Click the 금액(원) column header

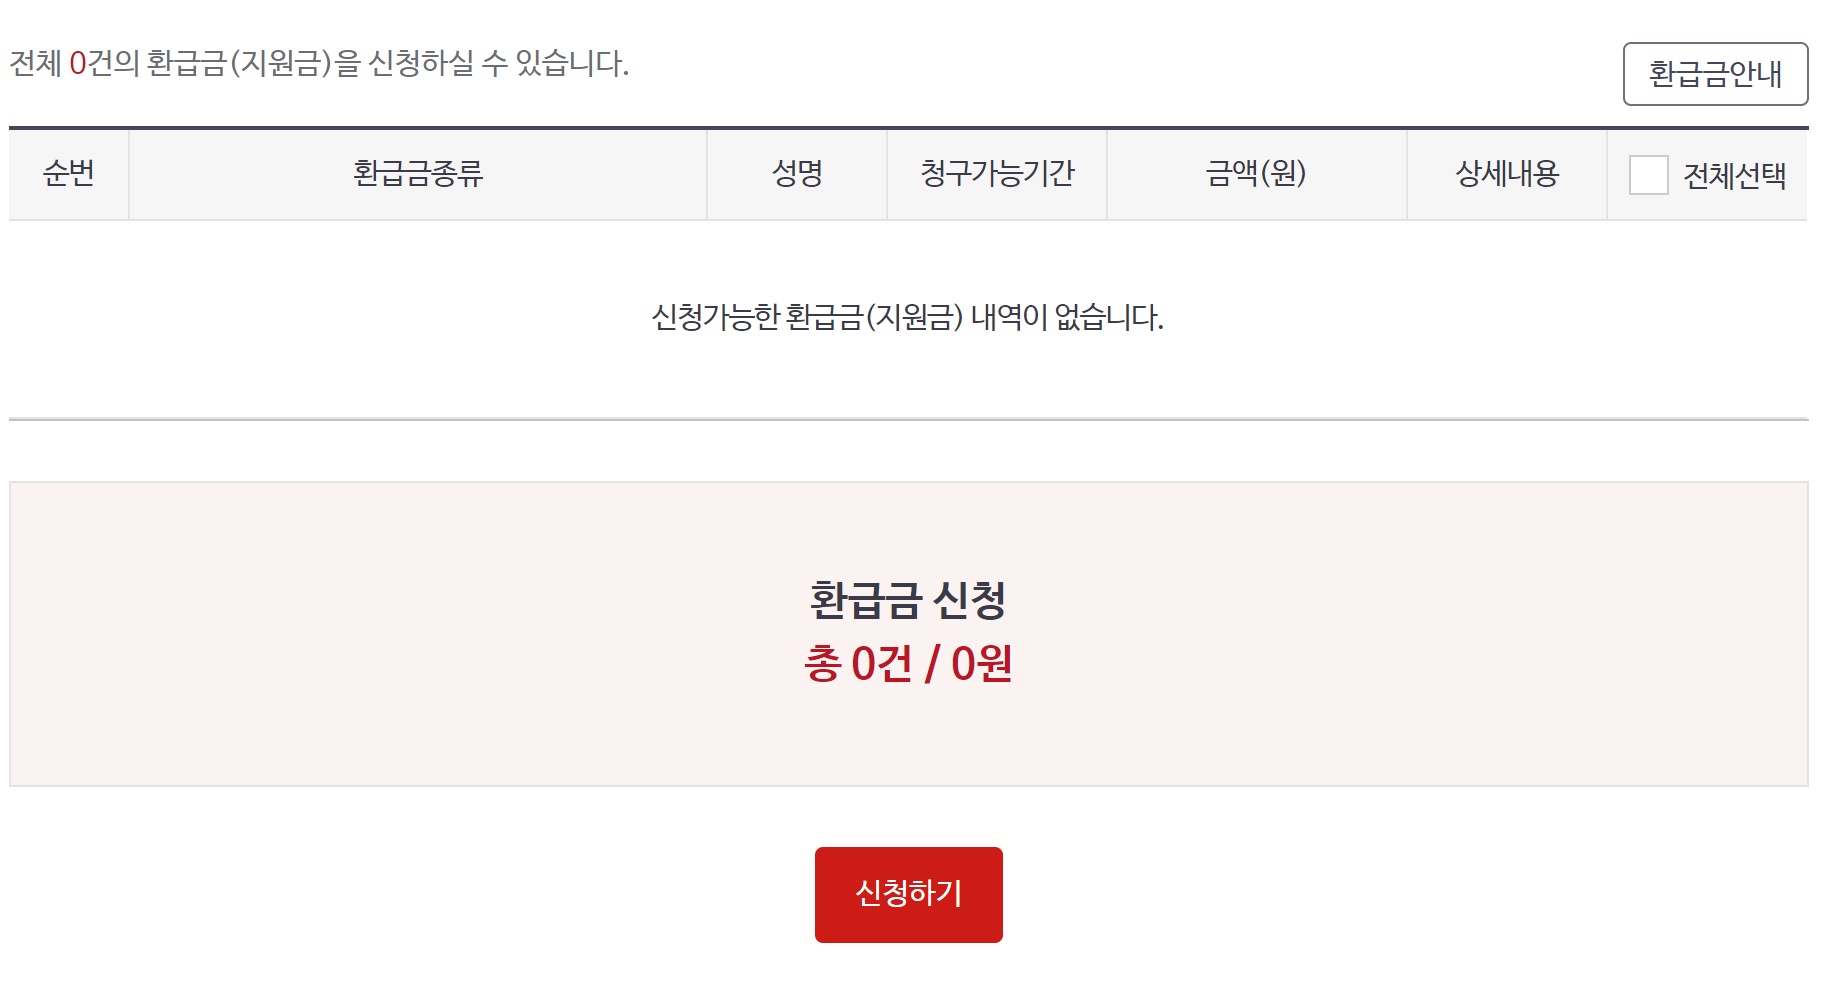1255,175
